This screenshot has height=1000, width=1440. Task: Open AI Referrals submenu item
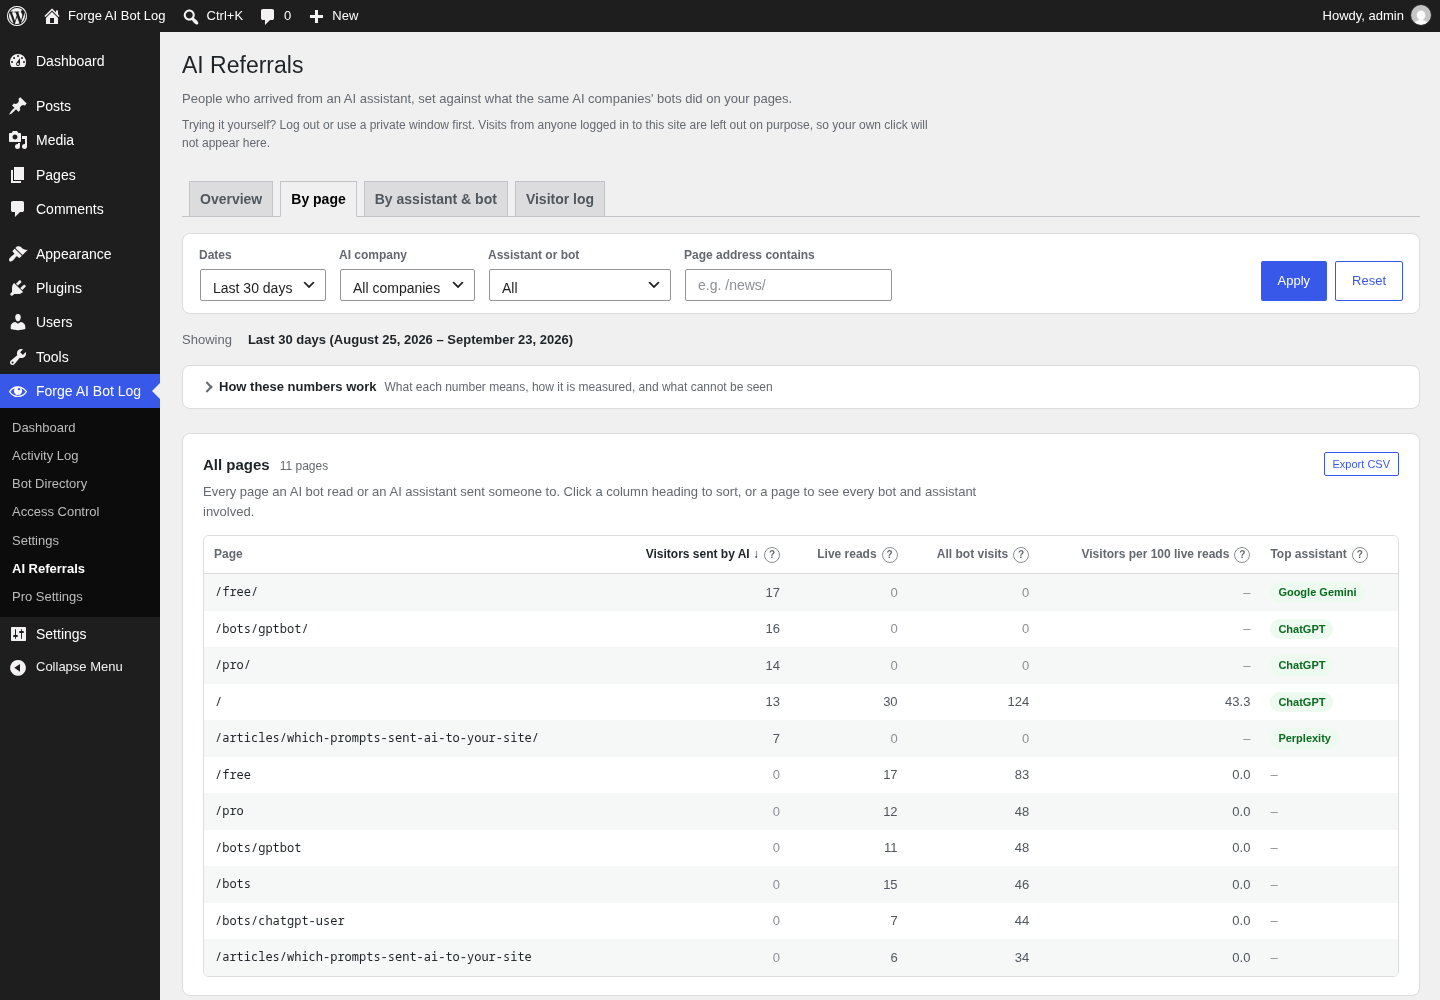coord(48,569)
